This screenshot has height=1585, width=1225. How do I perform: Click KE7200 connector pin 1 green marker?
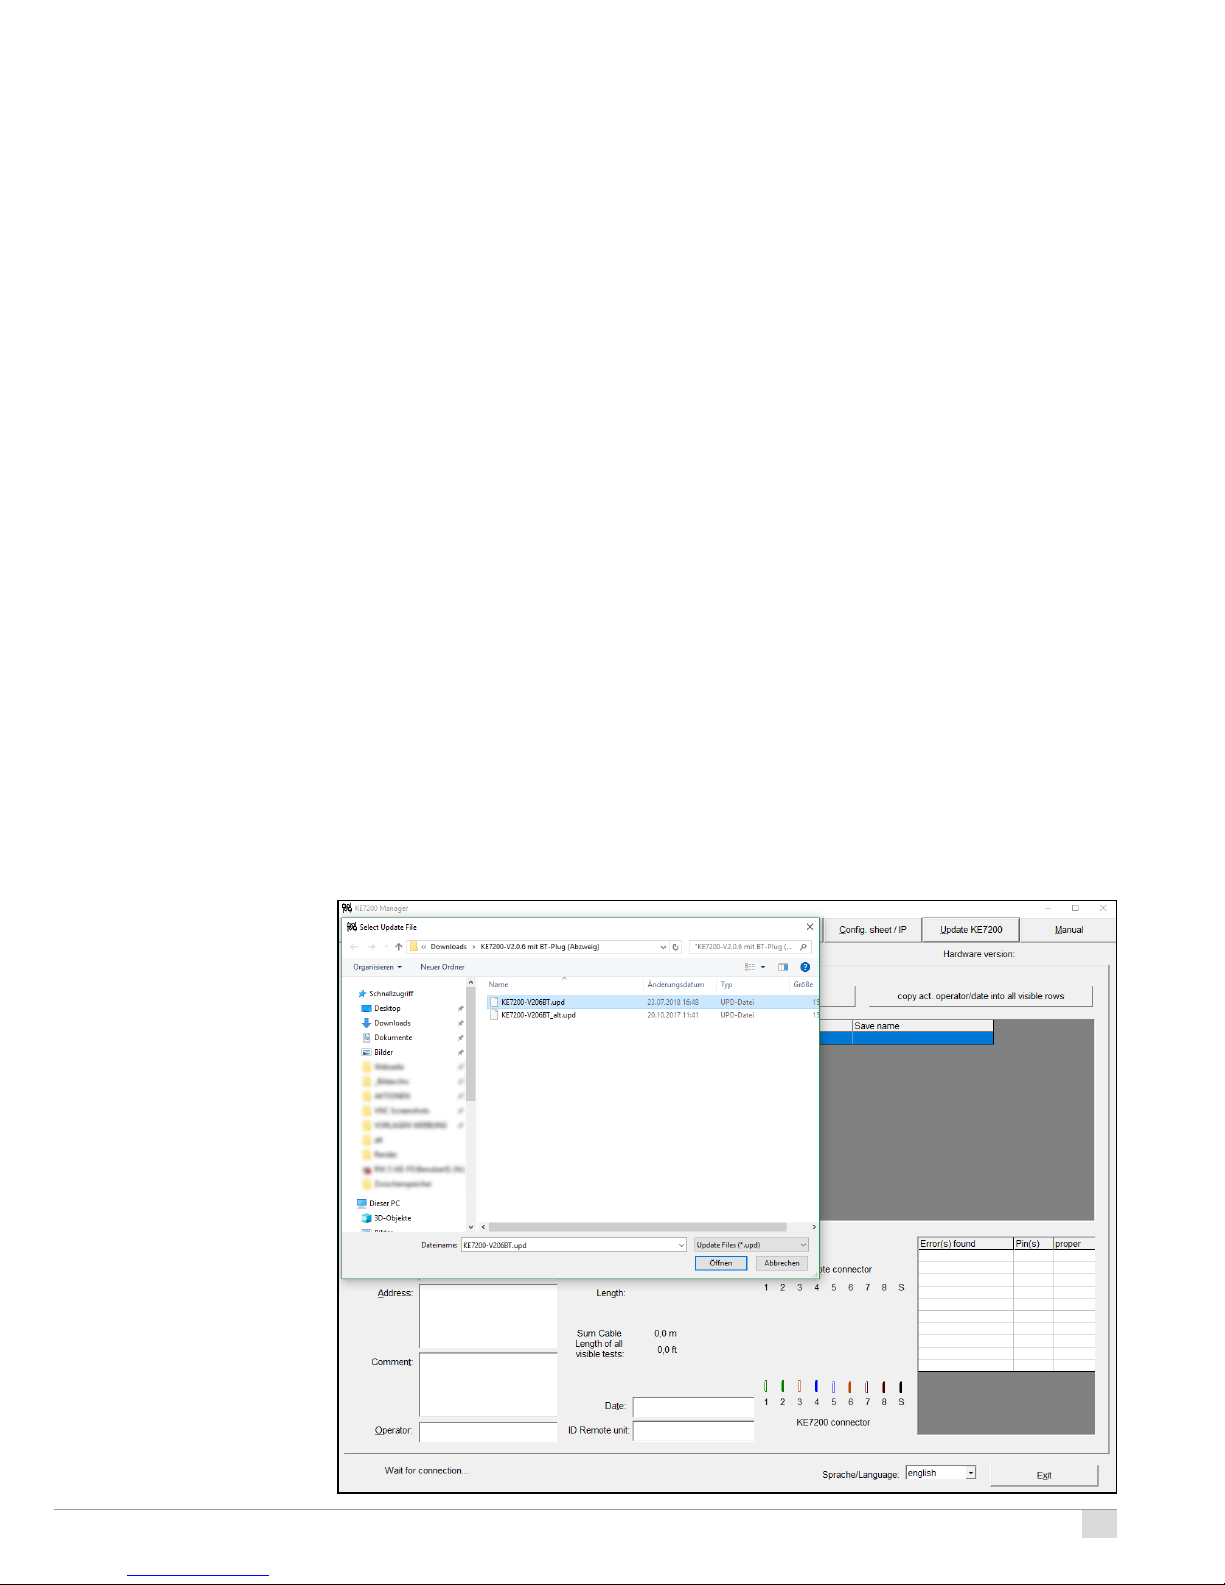(x=766, y=1387)
